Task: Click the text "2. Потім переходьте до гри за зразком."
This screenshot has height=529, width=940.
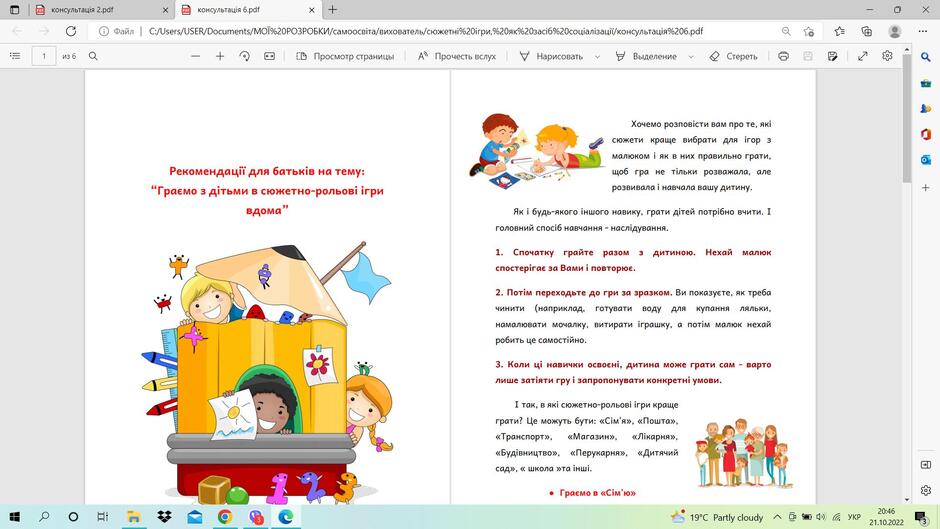Action: 583,292
